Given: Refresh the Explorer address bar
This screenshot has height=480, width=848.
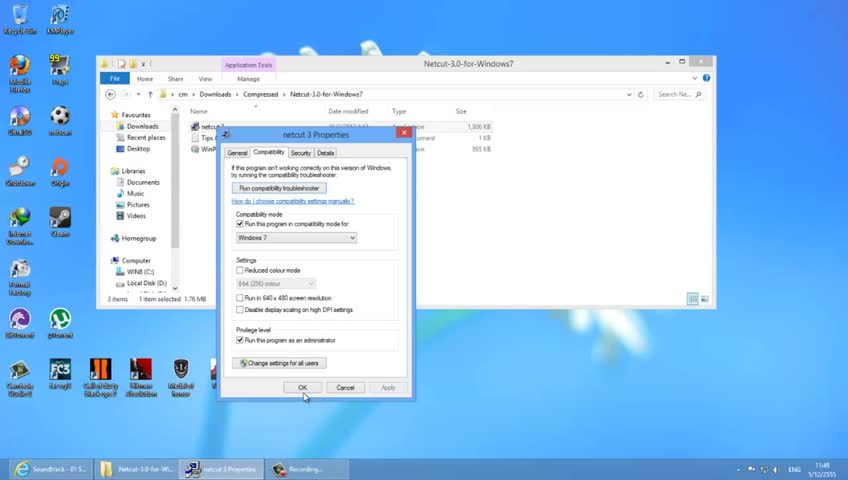Looking at the screenshot, I should click(641, 94).
